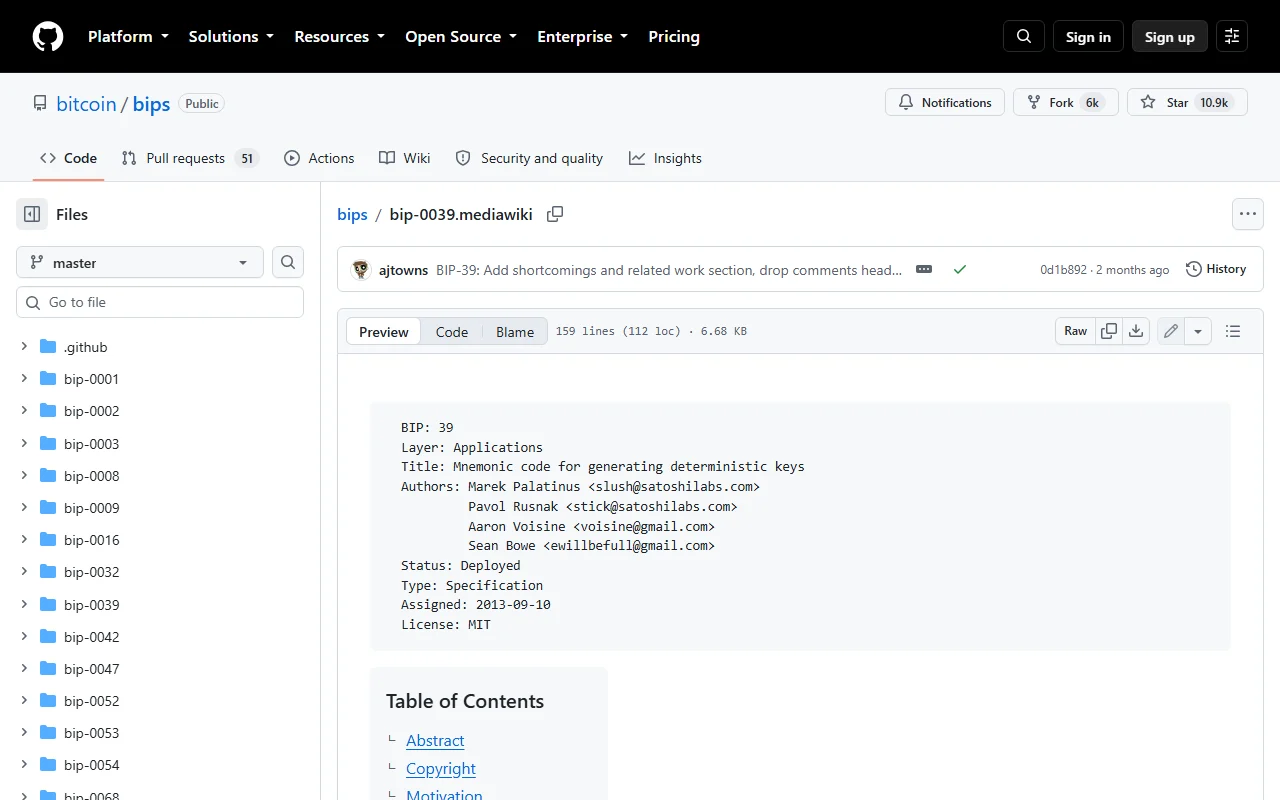Copy raw file contents icon

pos(1109,331)
